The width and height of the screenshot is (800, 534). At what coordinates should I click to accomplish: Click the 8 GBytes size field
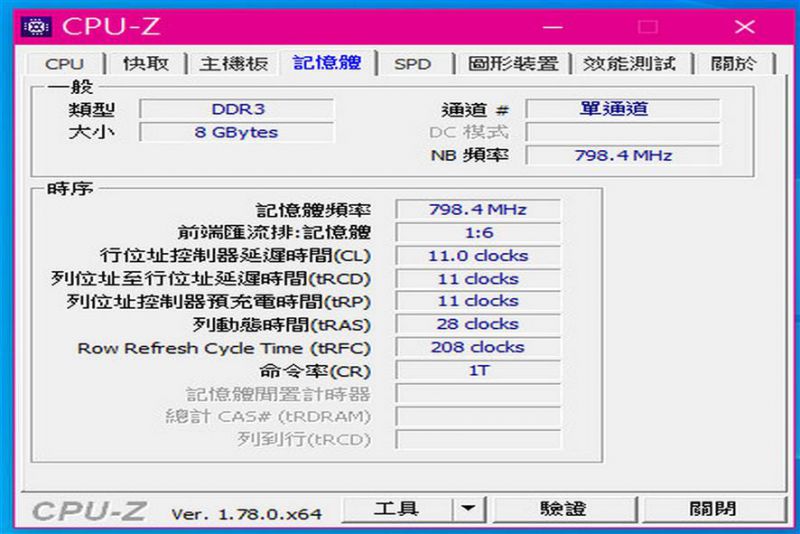click(237, 132)
